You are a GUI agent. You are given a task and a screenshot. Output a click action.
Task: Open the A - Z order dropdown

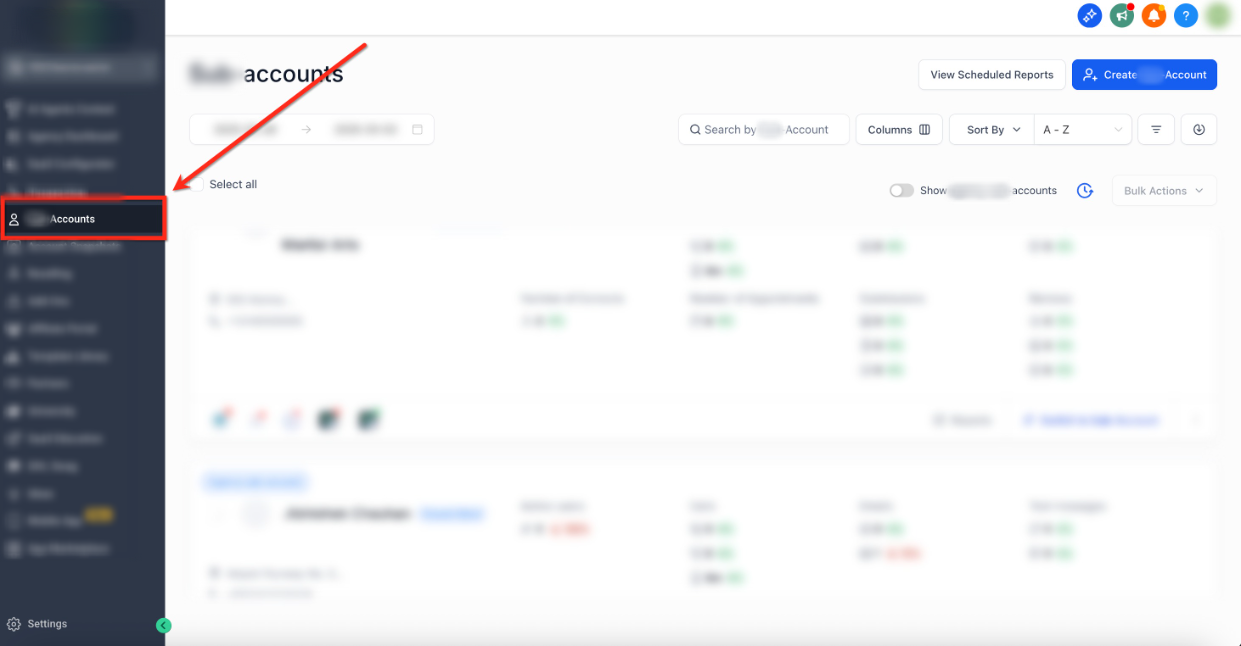(x=1083, y=129)
